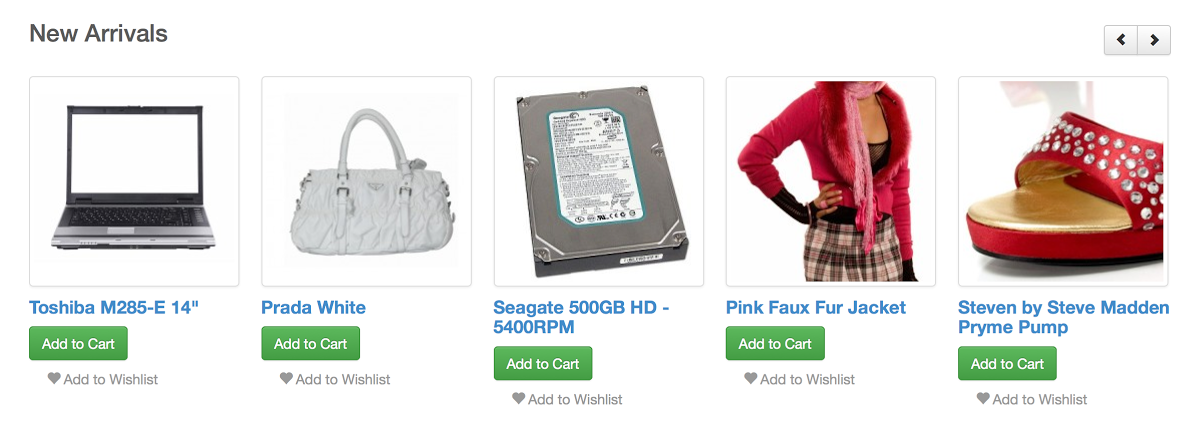Viewport: 1198px width, 438px height.
Task: Click the red rhinestone pump shoe image
Action: (1064, 181)
